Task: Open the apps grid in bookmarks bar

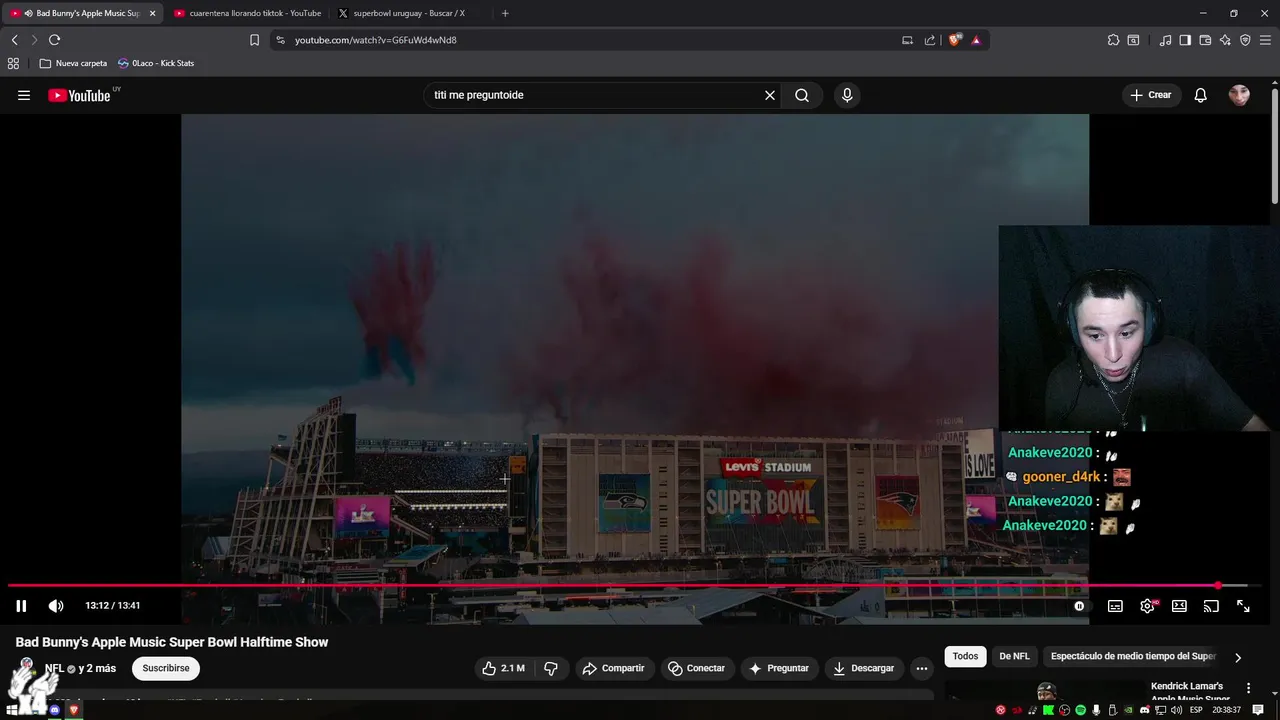Action: pyautogui.click(x=13, y=63)
